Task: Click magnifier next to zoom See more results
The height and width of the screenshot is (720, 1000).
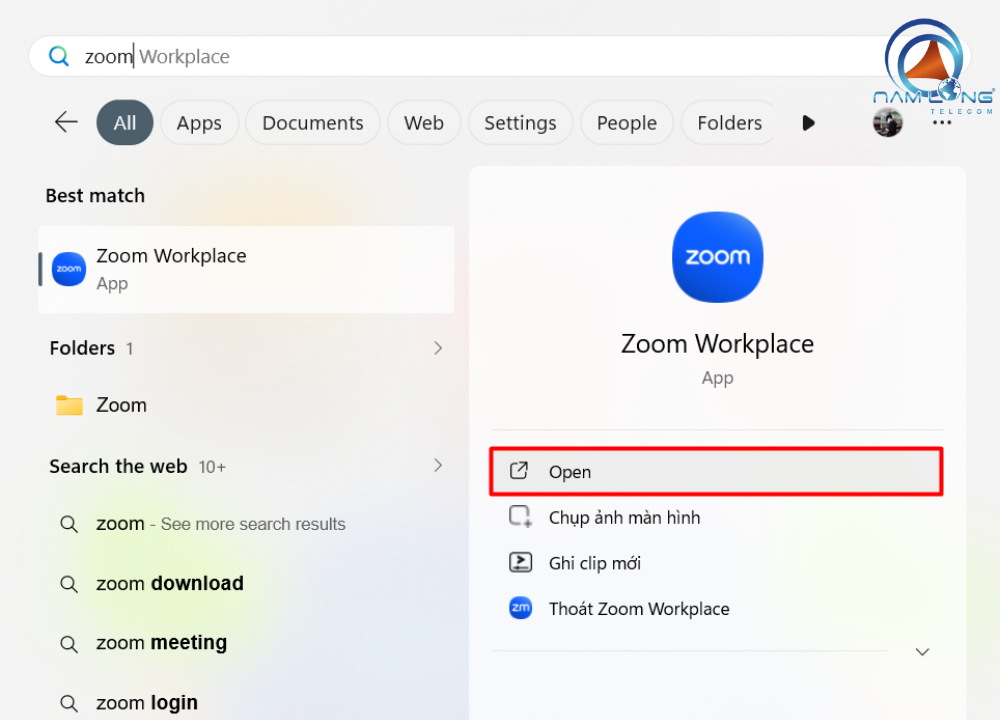Action: (x=69, y=524)
